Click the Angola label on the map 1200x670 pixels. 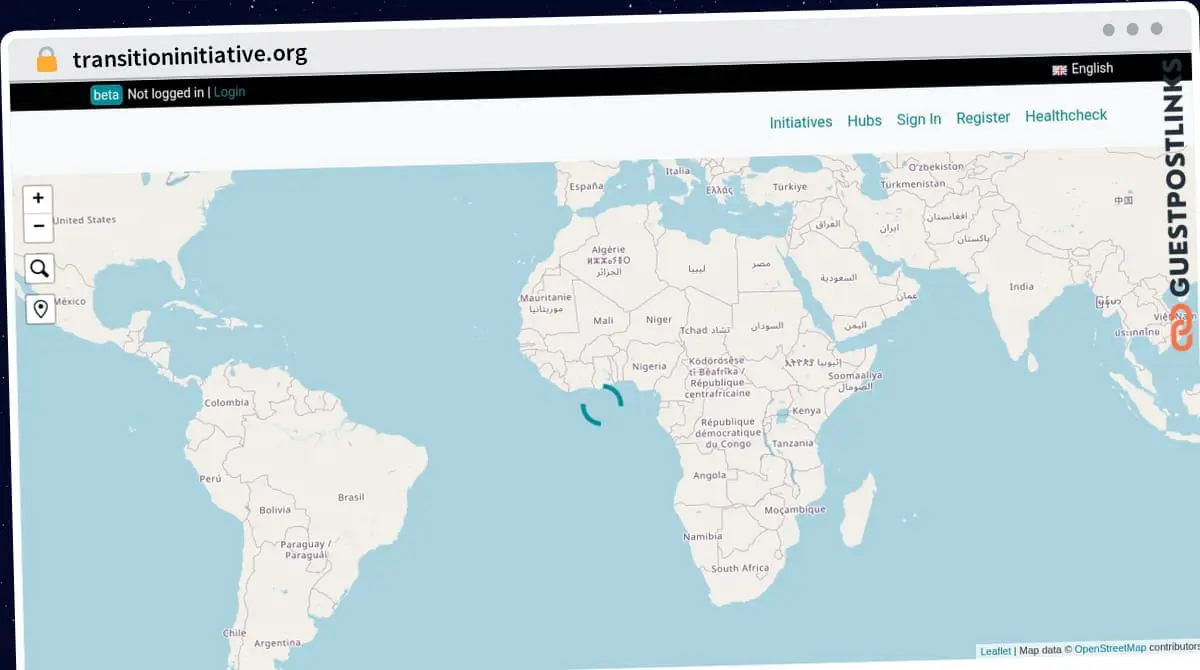709,476
